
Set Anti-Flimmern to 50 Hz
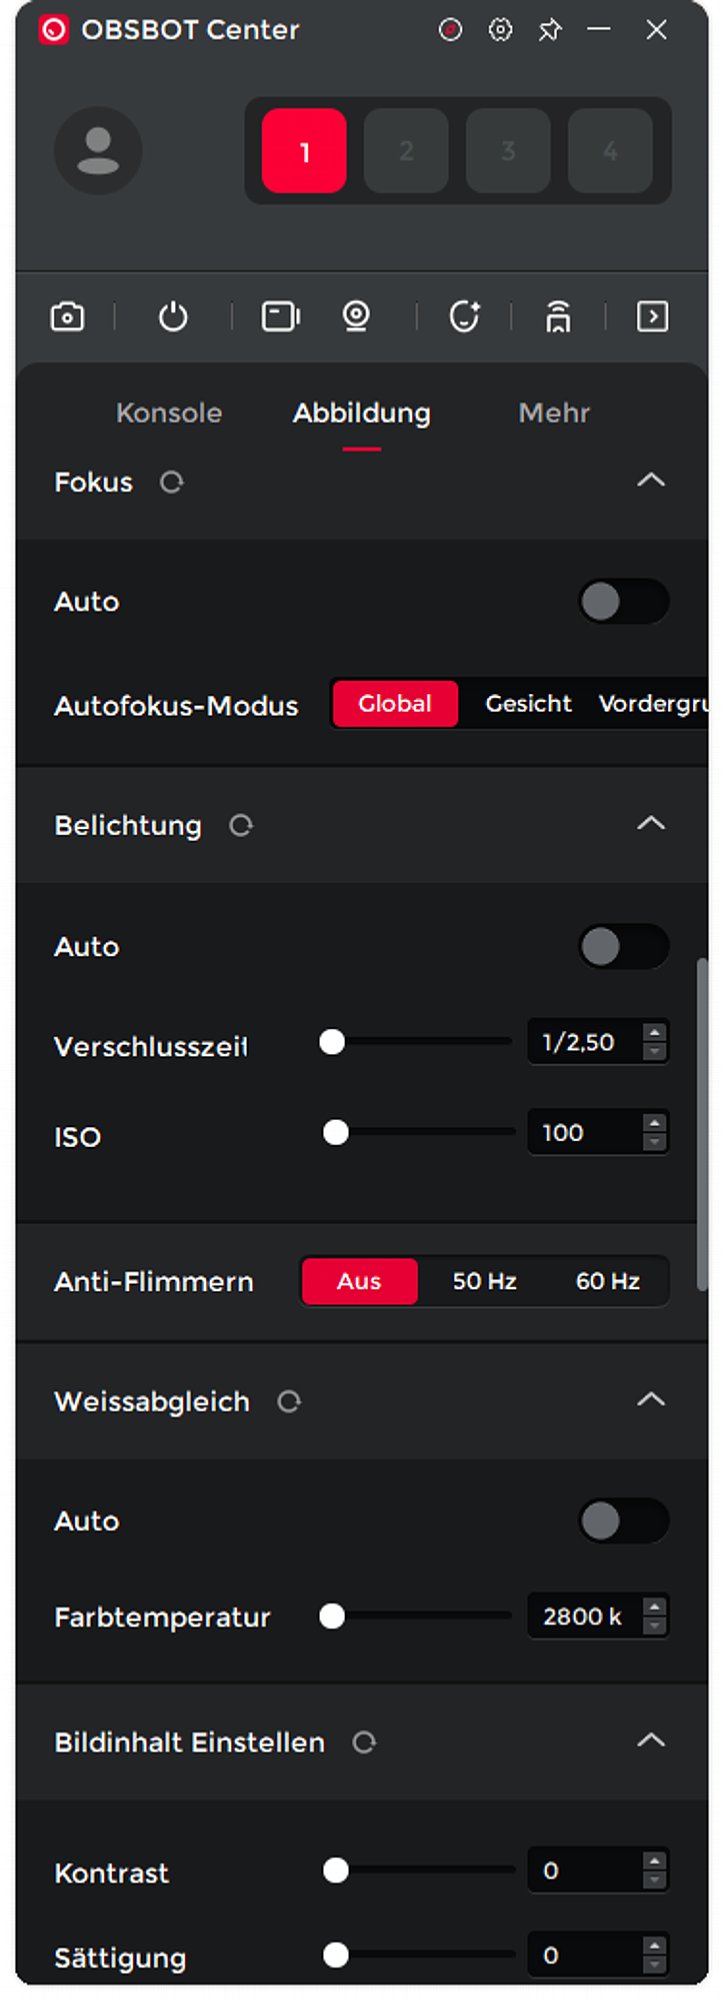484,1281
